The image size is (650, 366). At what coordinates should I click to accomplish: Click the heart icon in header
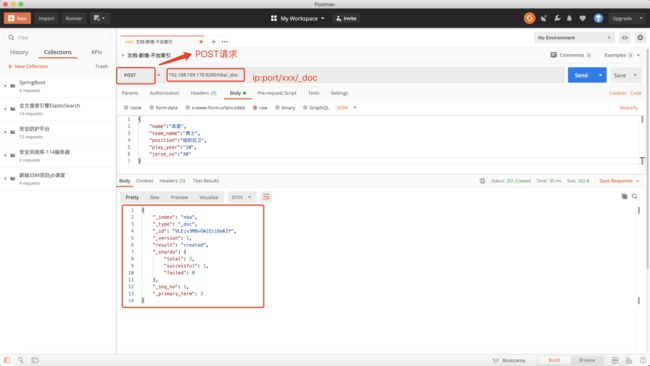582,18
